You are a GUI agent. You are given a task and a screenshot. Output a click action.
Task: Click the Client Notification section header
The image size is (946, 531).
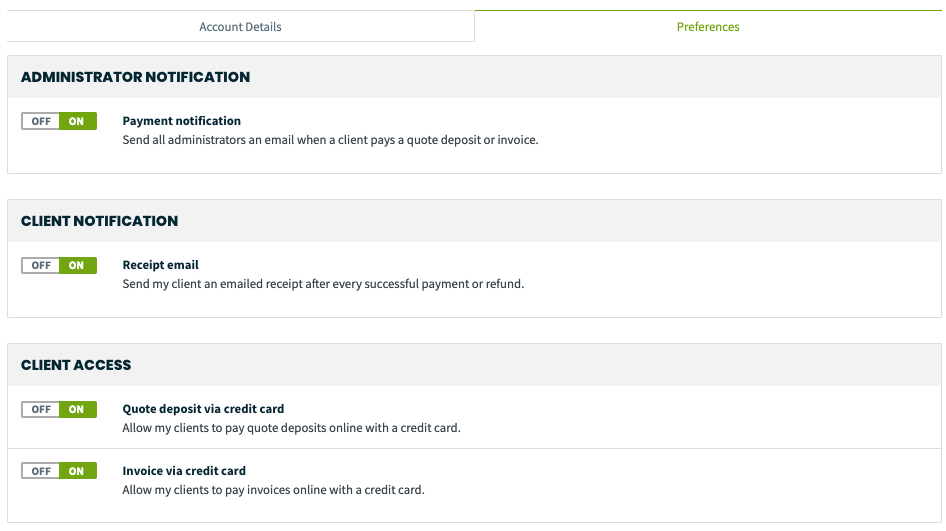tap(100, 221)
